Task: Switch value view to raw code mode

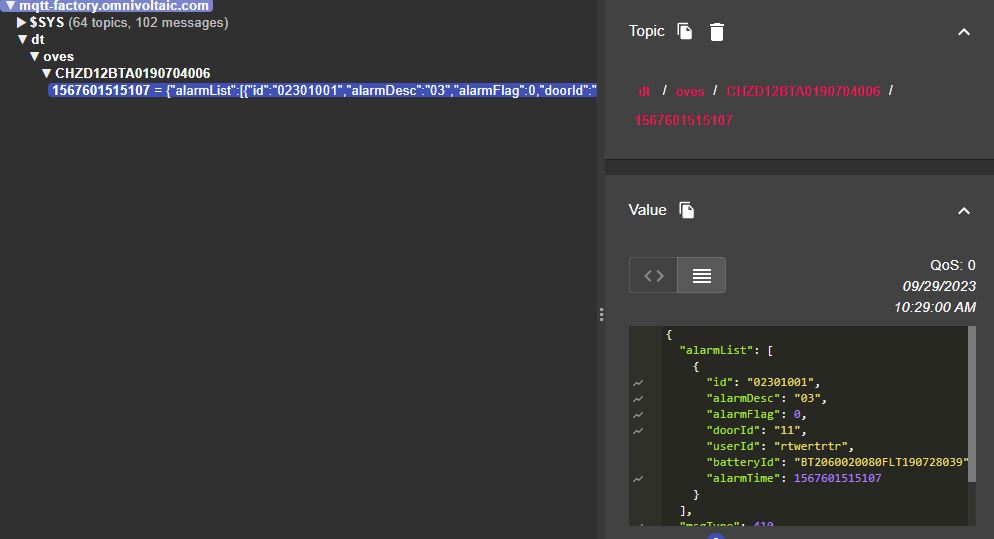Action: pyautogui.click(x=653, y=275)
